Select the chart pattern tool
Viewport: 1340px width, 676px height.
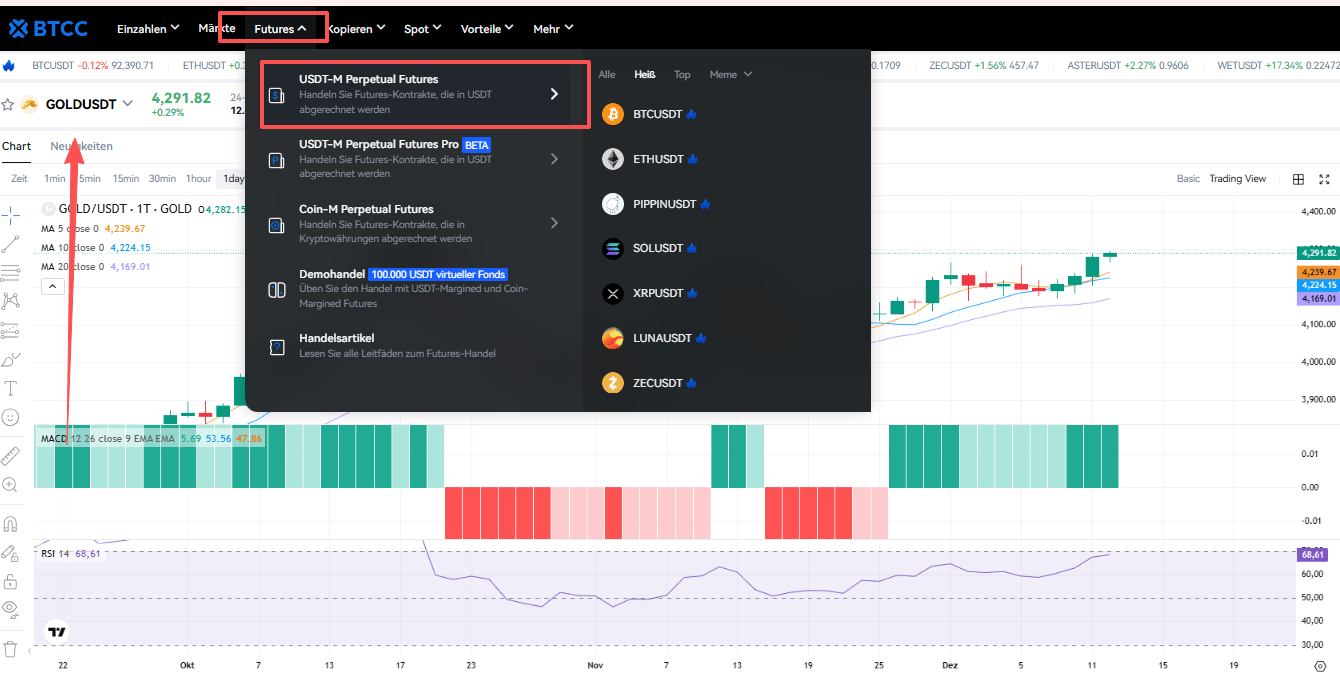pos(11,300)
